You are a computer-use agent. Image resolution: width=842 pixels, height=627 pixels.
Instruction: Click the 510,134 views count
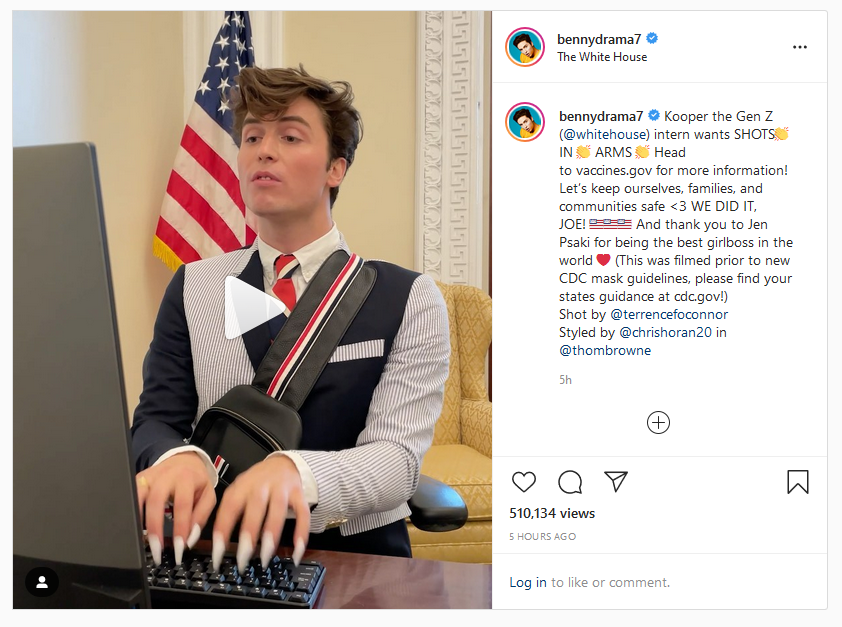(x=552, y=513)
